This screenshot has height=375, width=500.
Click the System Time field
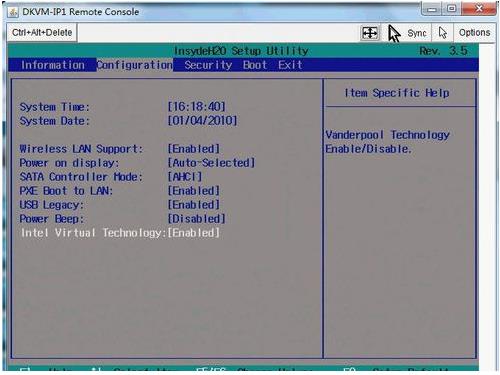pos(197,107)
